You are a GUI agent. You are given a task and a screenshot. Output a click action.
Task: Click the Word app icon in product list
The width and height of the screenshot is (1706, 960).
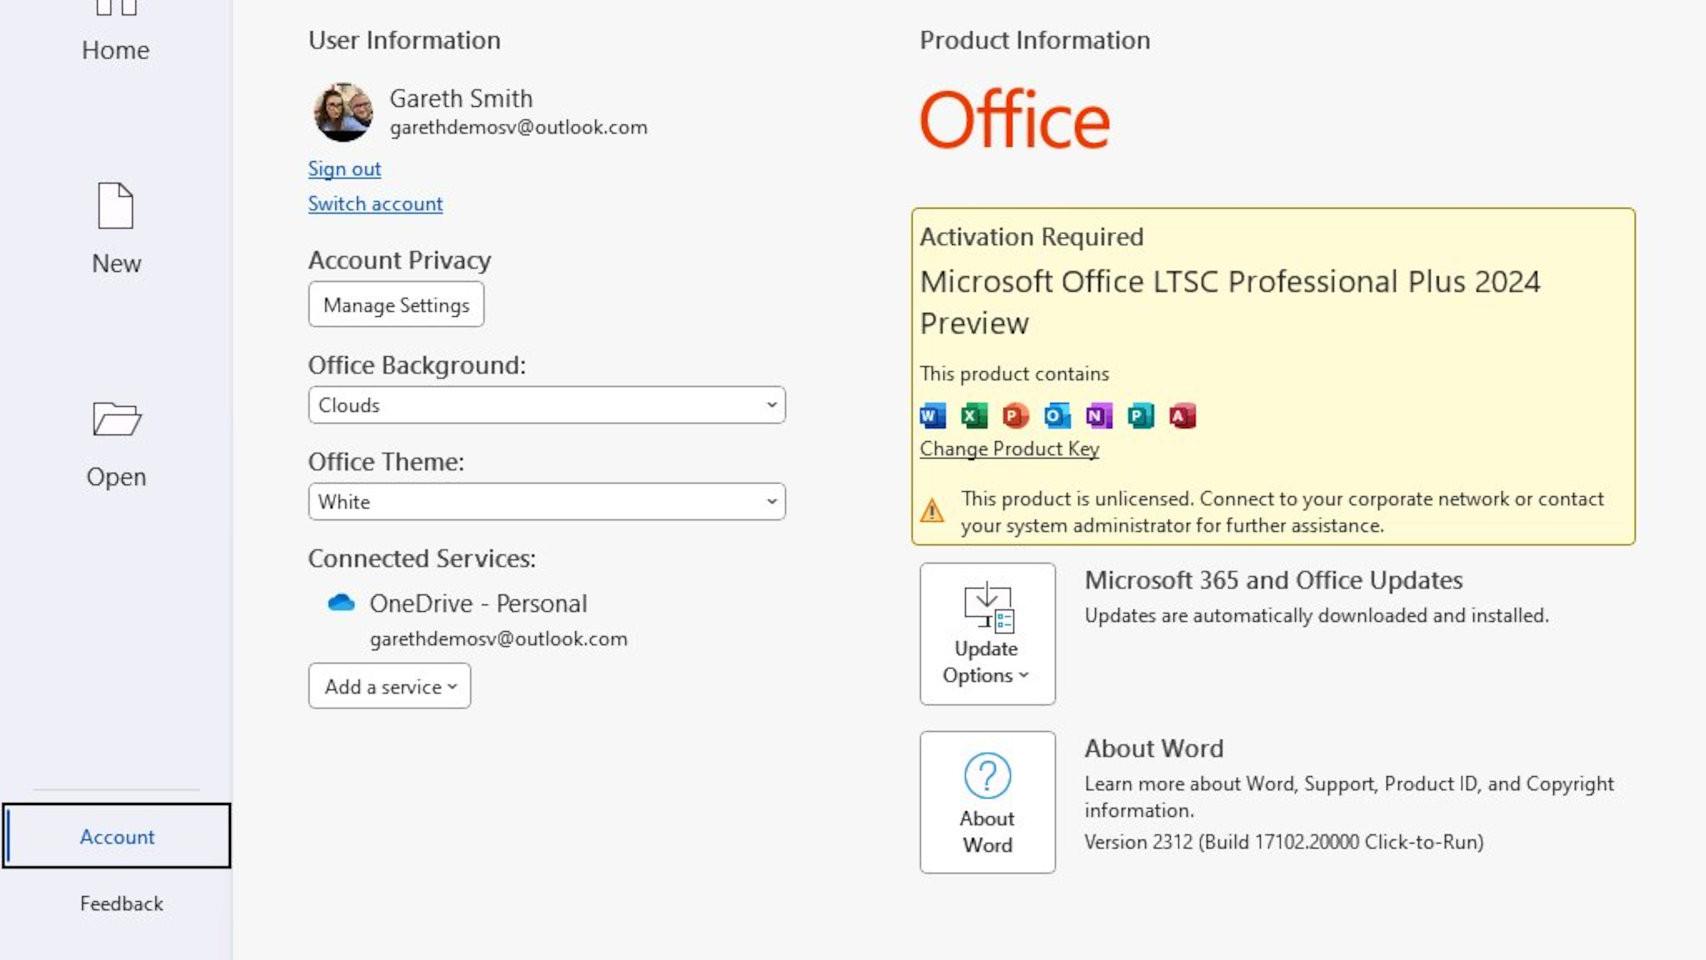932,415
